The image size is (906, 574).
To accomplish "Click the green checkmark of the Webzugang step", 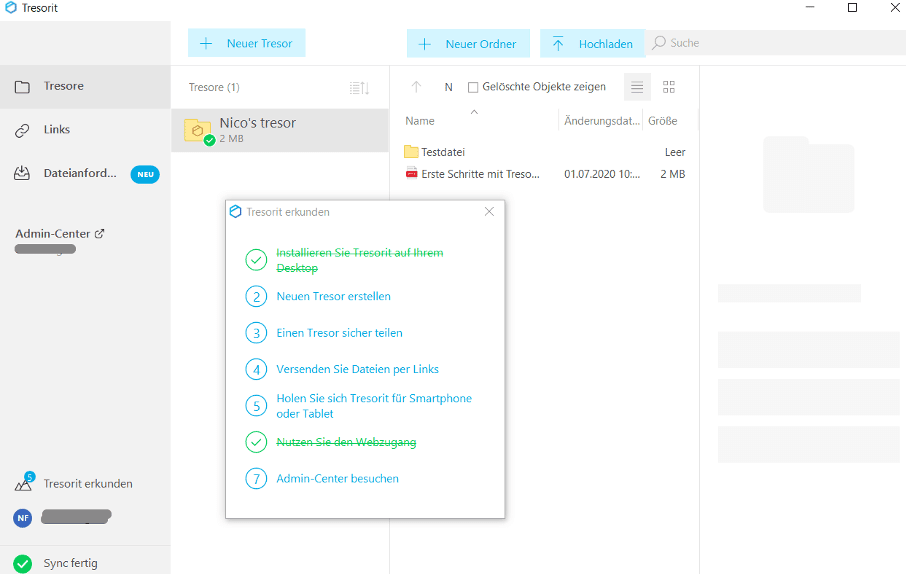I will 256,442.
